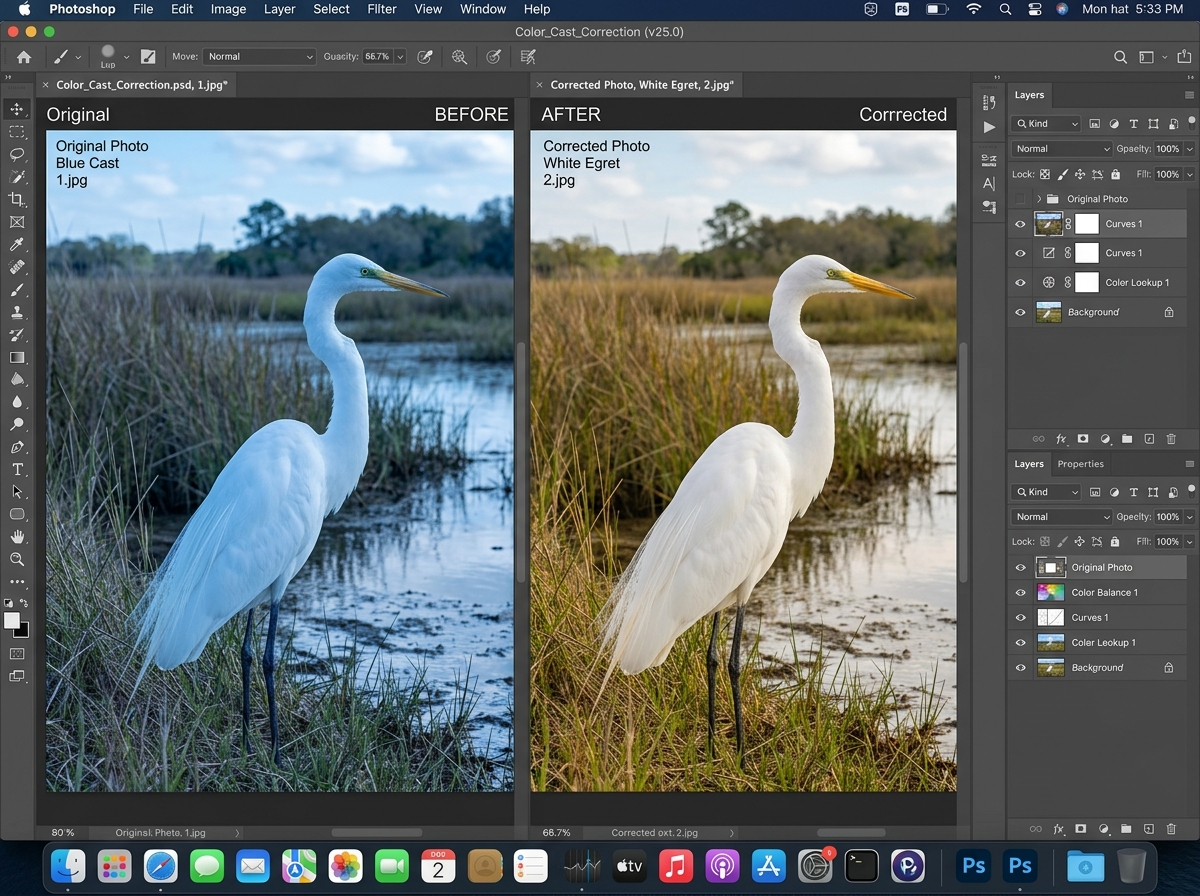The width and height of the screenshot is (1200, 896).
Task: Select the Horizontal Type tool
Action: click(x=16, y=469)
